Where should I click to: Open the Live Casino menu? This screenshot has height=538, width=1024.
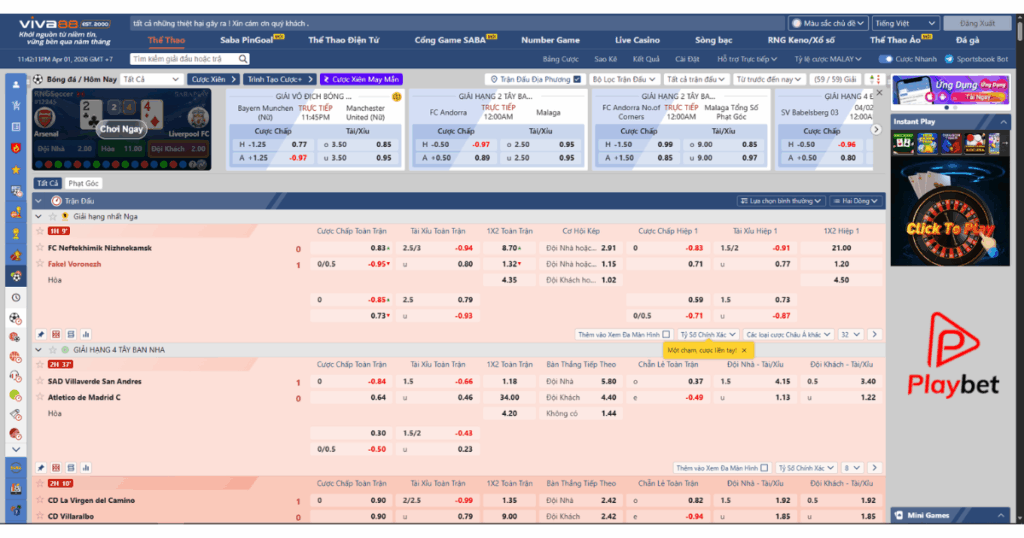[x=637, y=40]
